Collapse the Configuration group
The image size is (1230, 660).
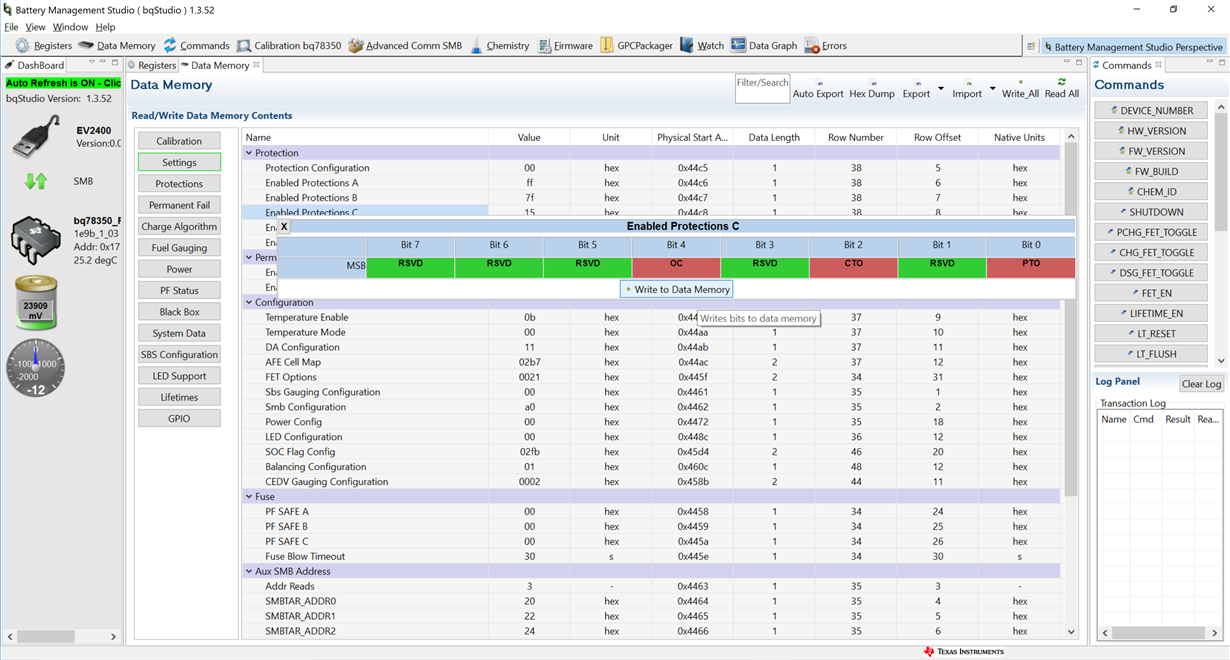pos(249,302)
